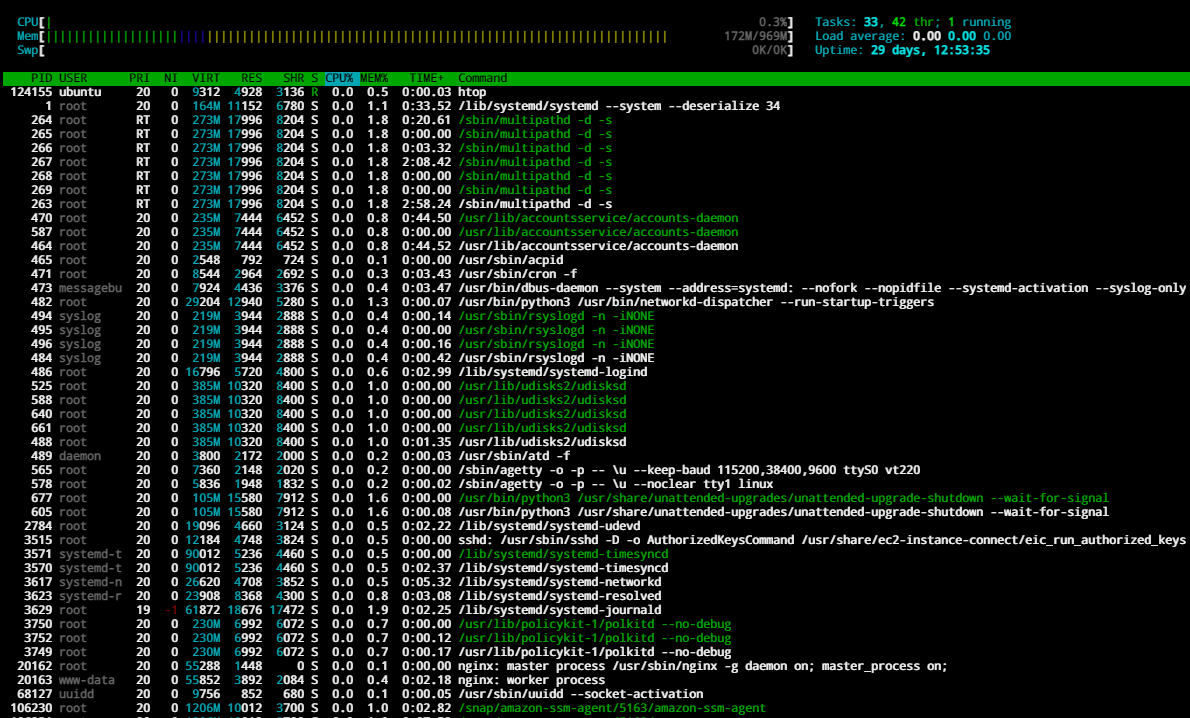
Task: Sort processes by the PID column header
Action: pos(41,78)
